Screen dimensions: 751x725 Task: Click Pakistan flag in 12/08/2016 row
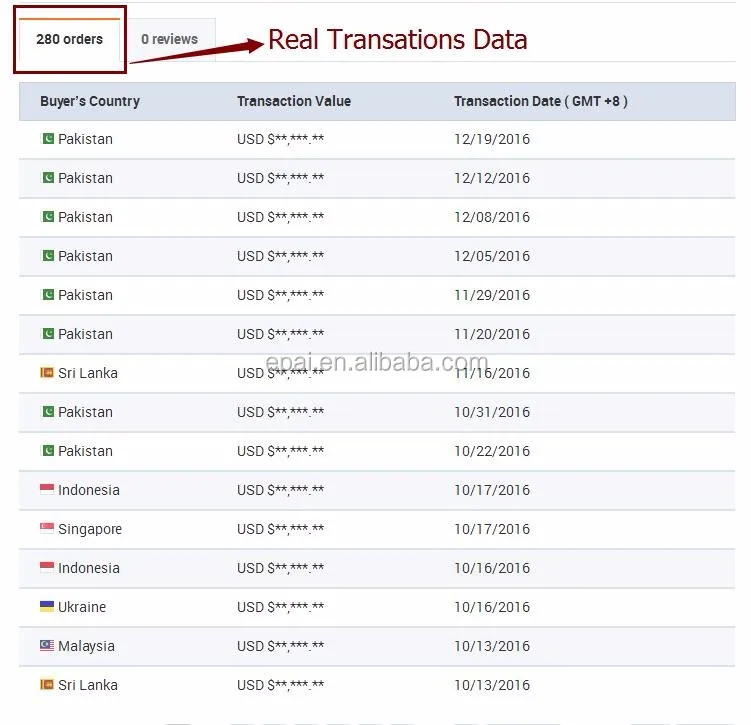click(47, 216)
